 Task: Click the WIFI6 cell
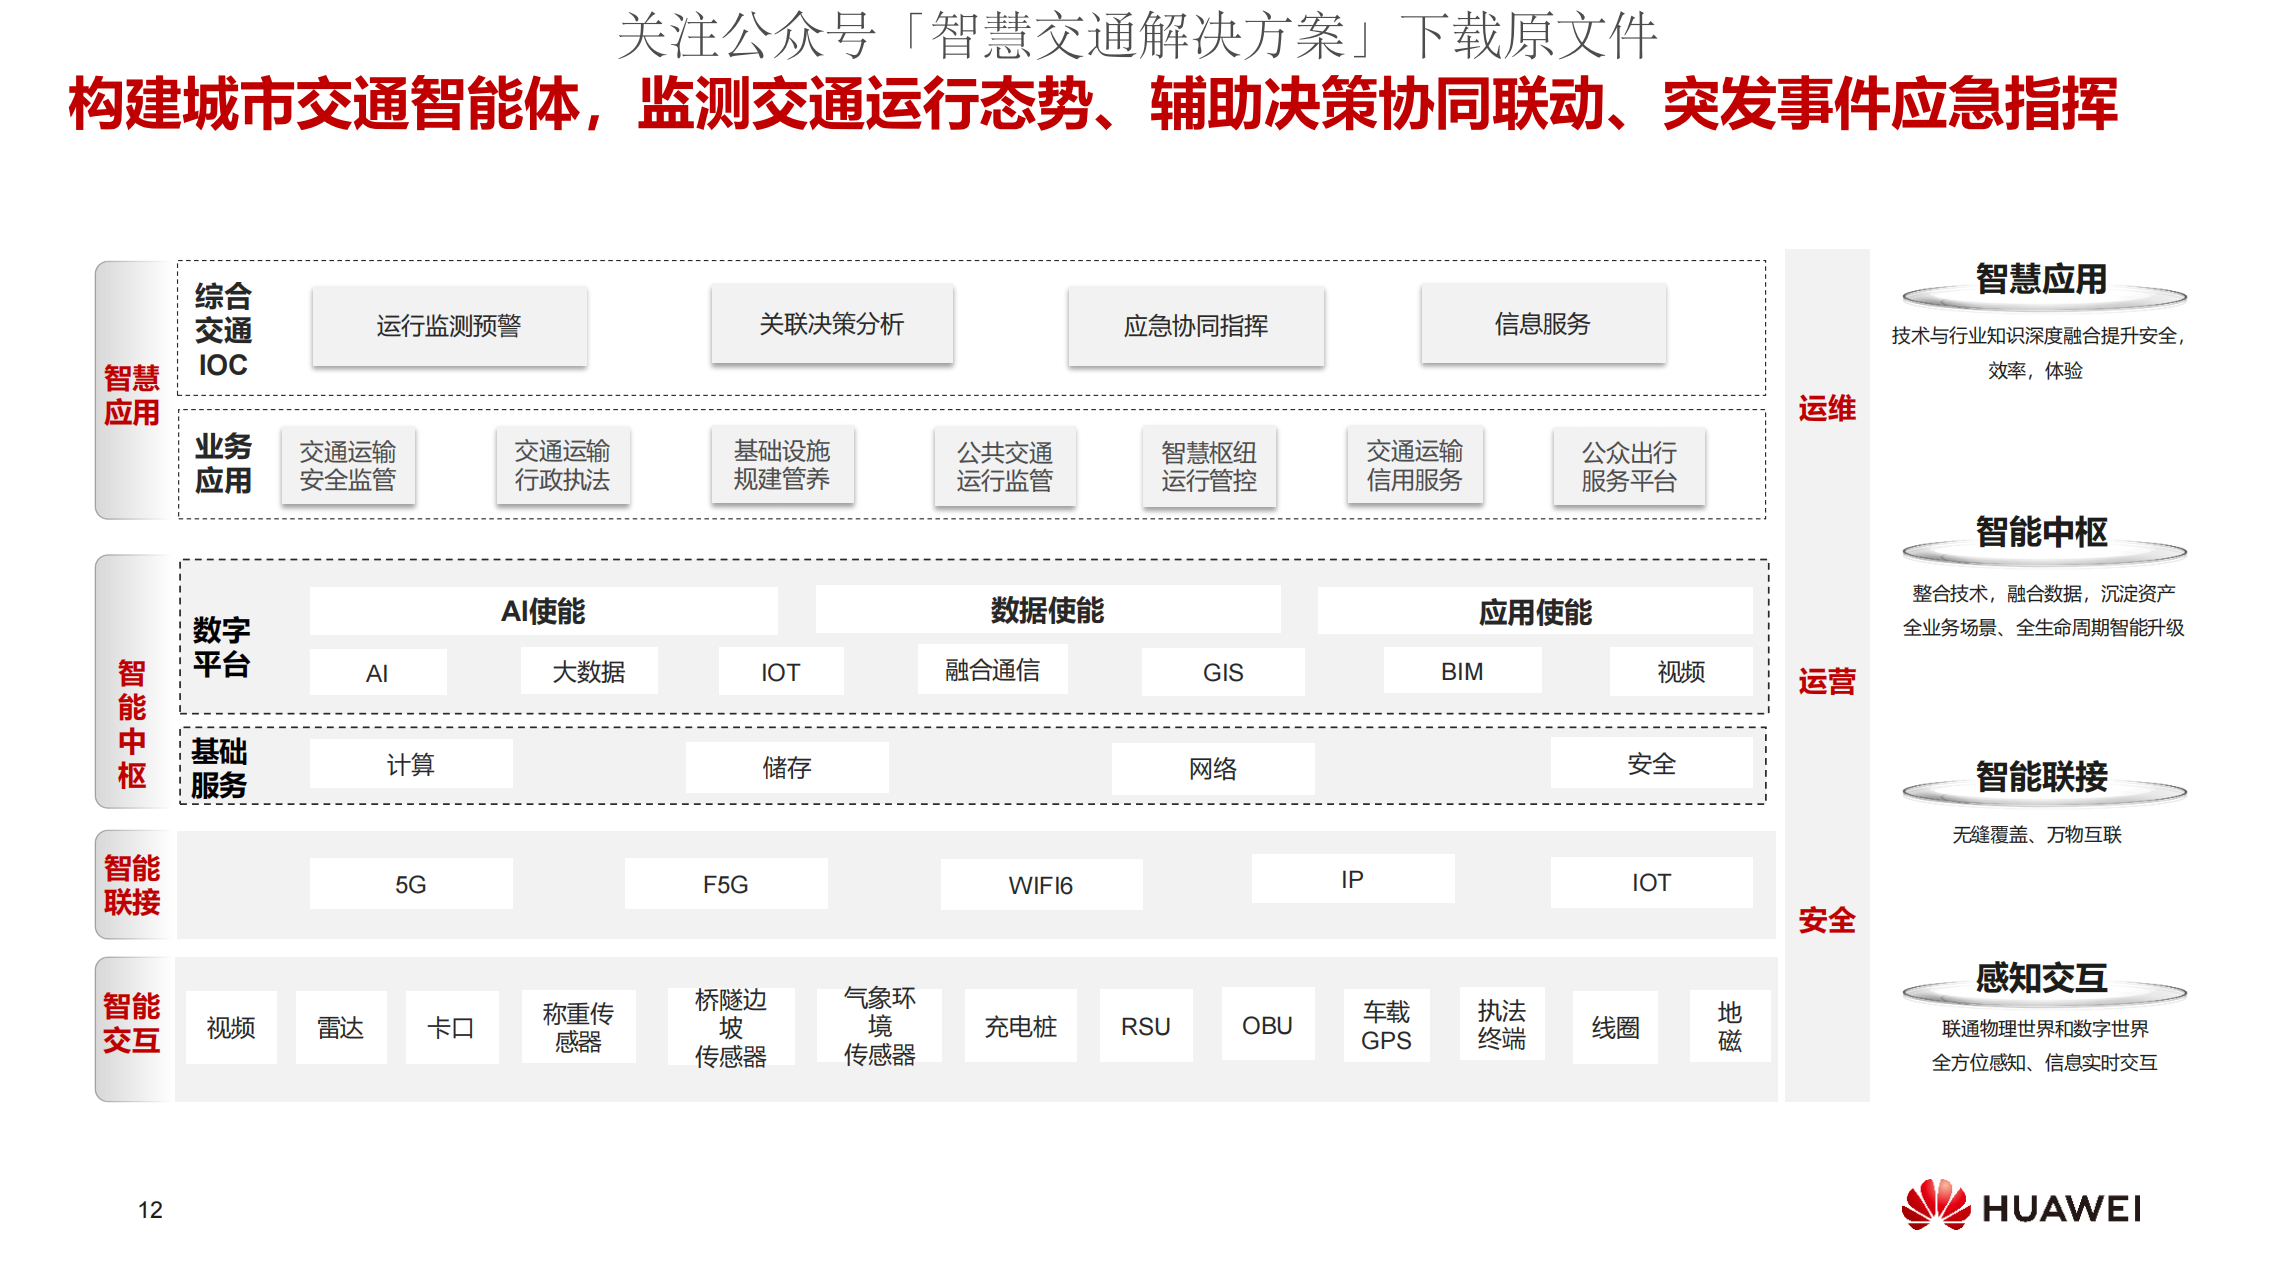point(1041,884)
